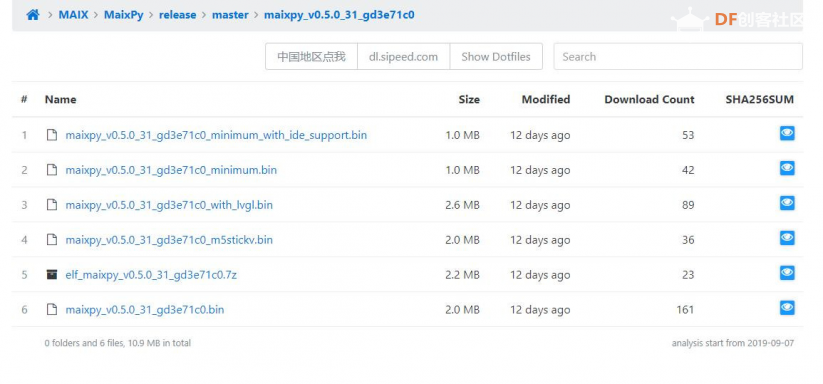The height and width of the screenshot is (384, 823).
Task: Click the 2.6 MB size cell
Action: tap(462, 205)
